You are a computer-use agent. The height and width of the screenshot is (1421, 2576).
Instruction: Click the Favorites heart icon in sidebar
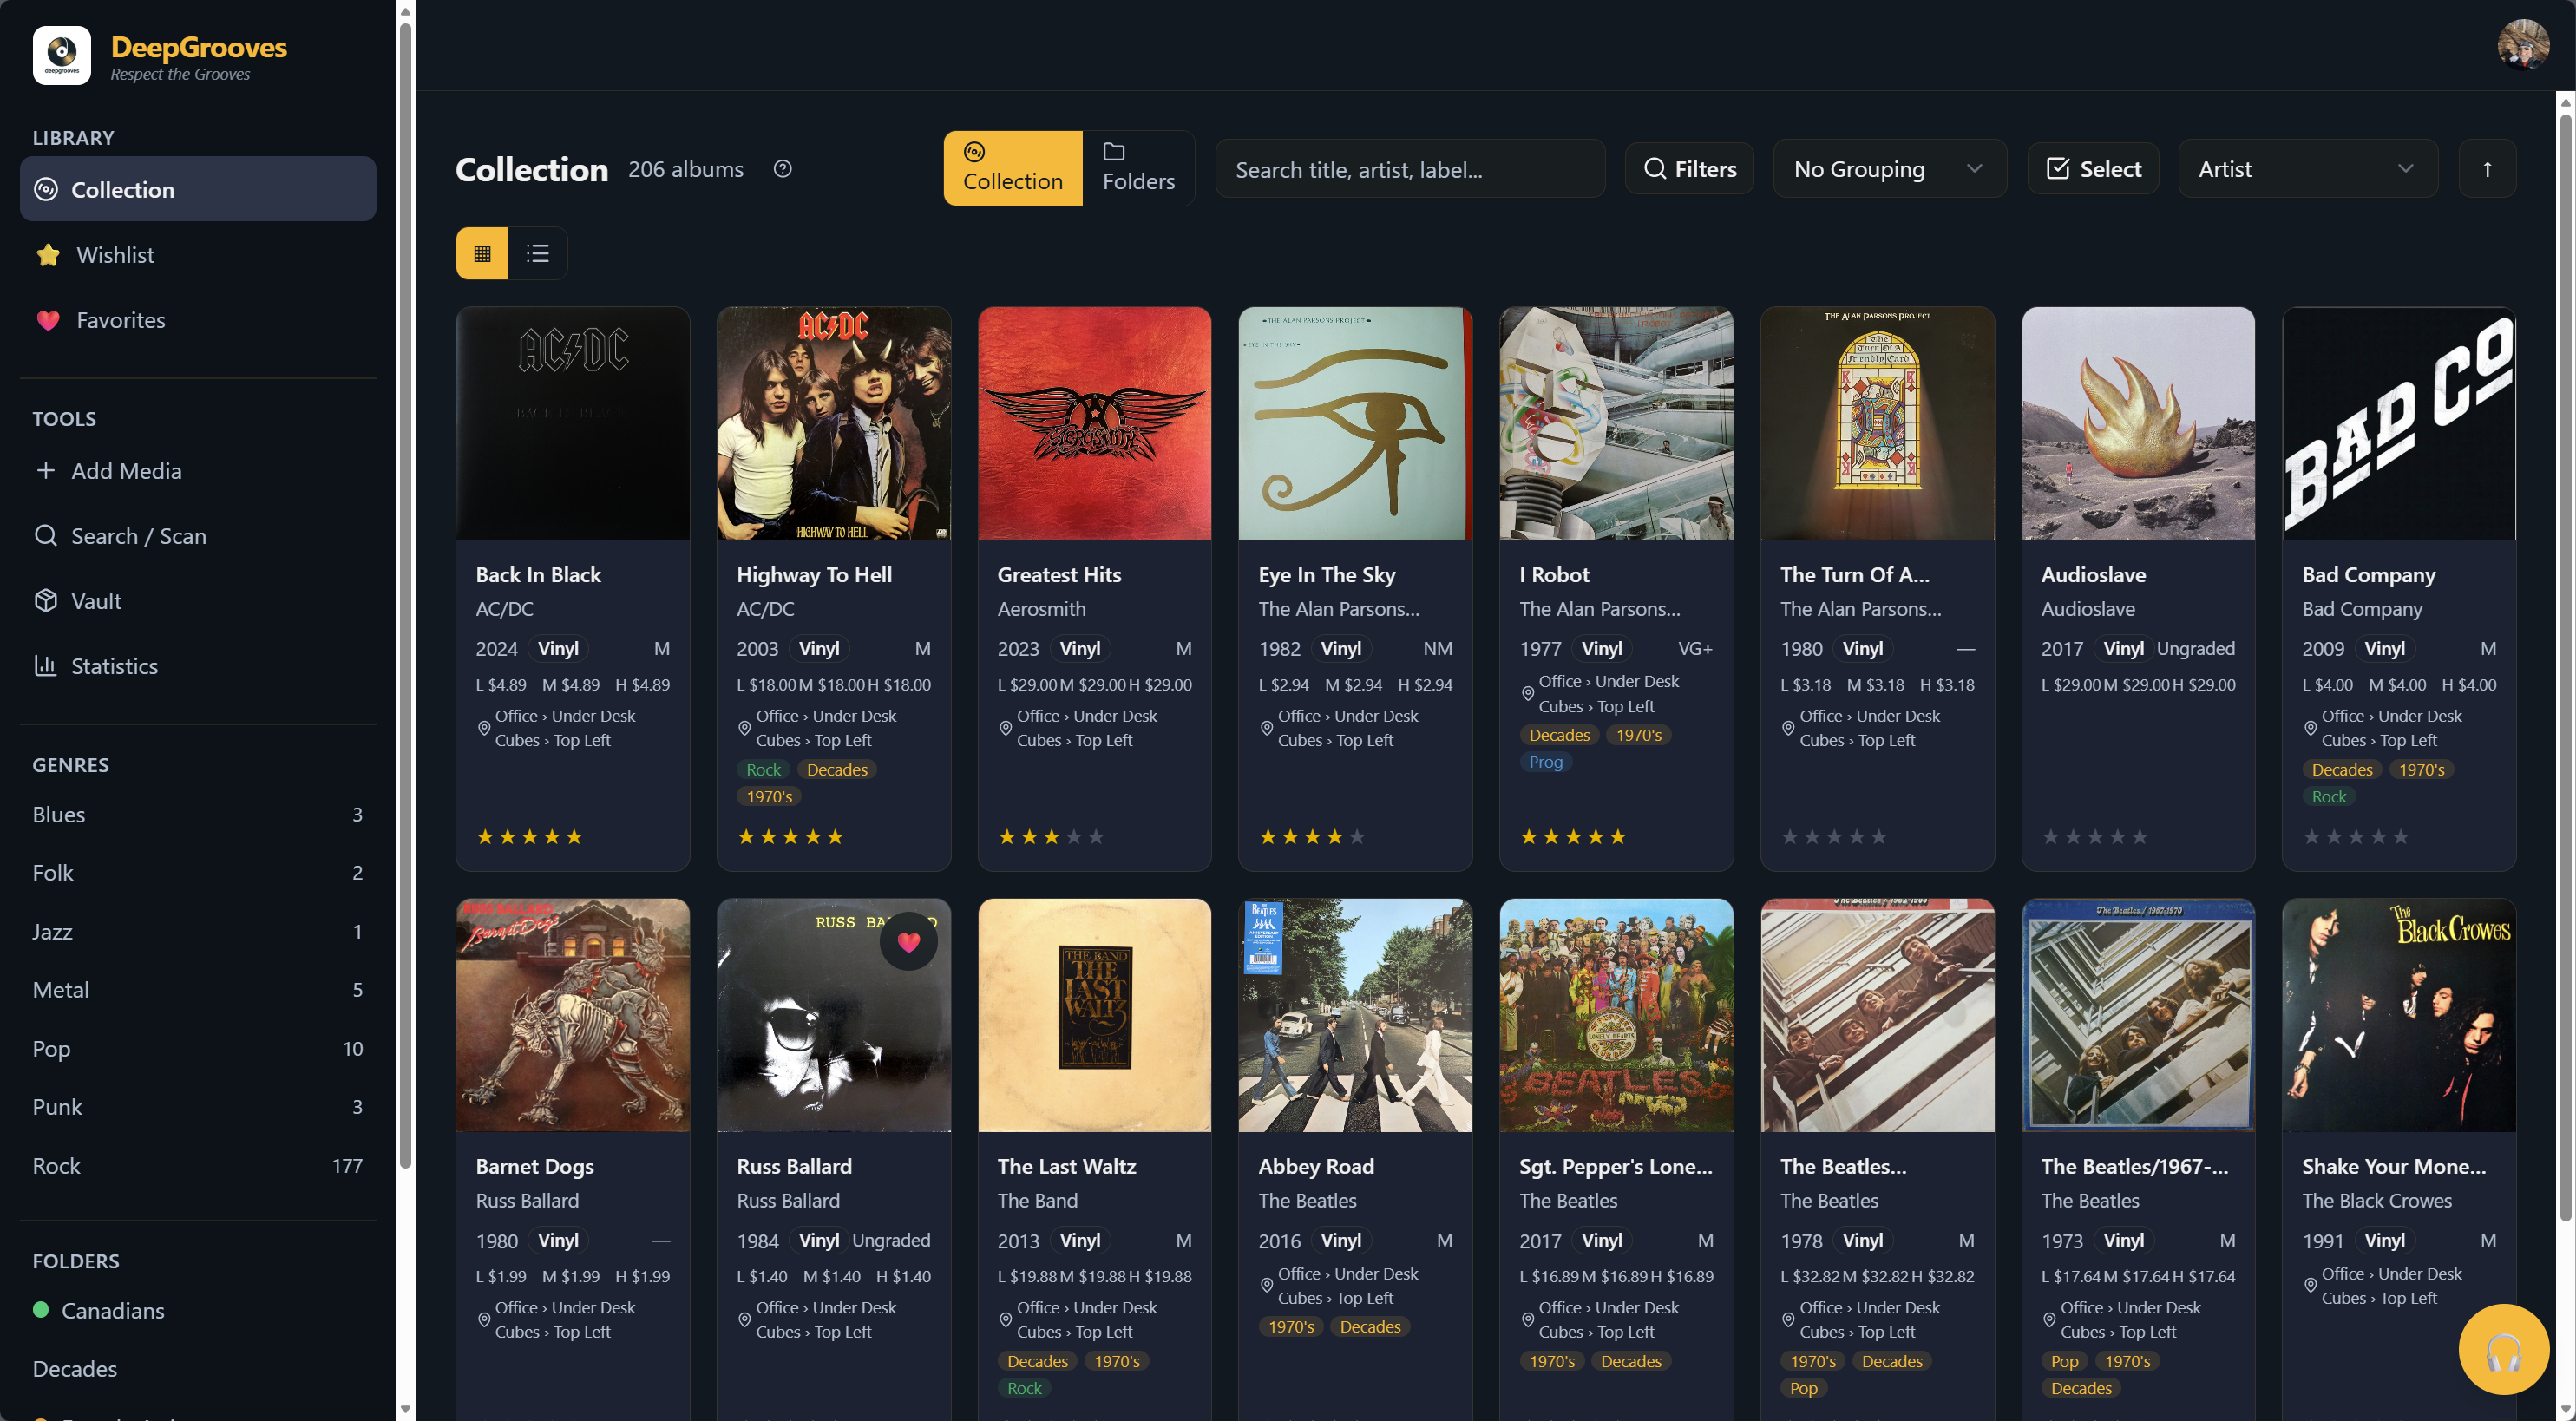point(48,320)
